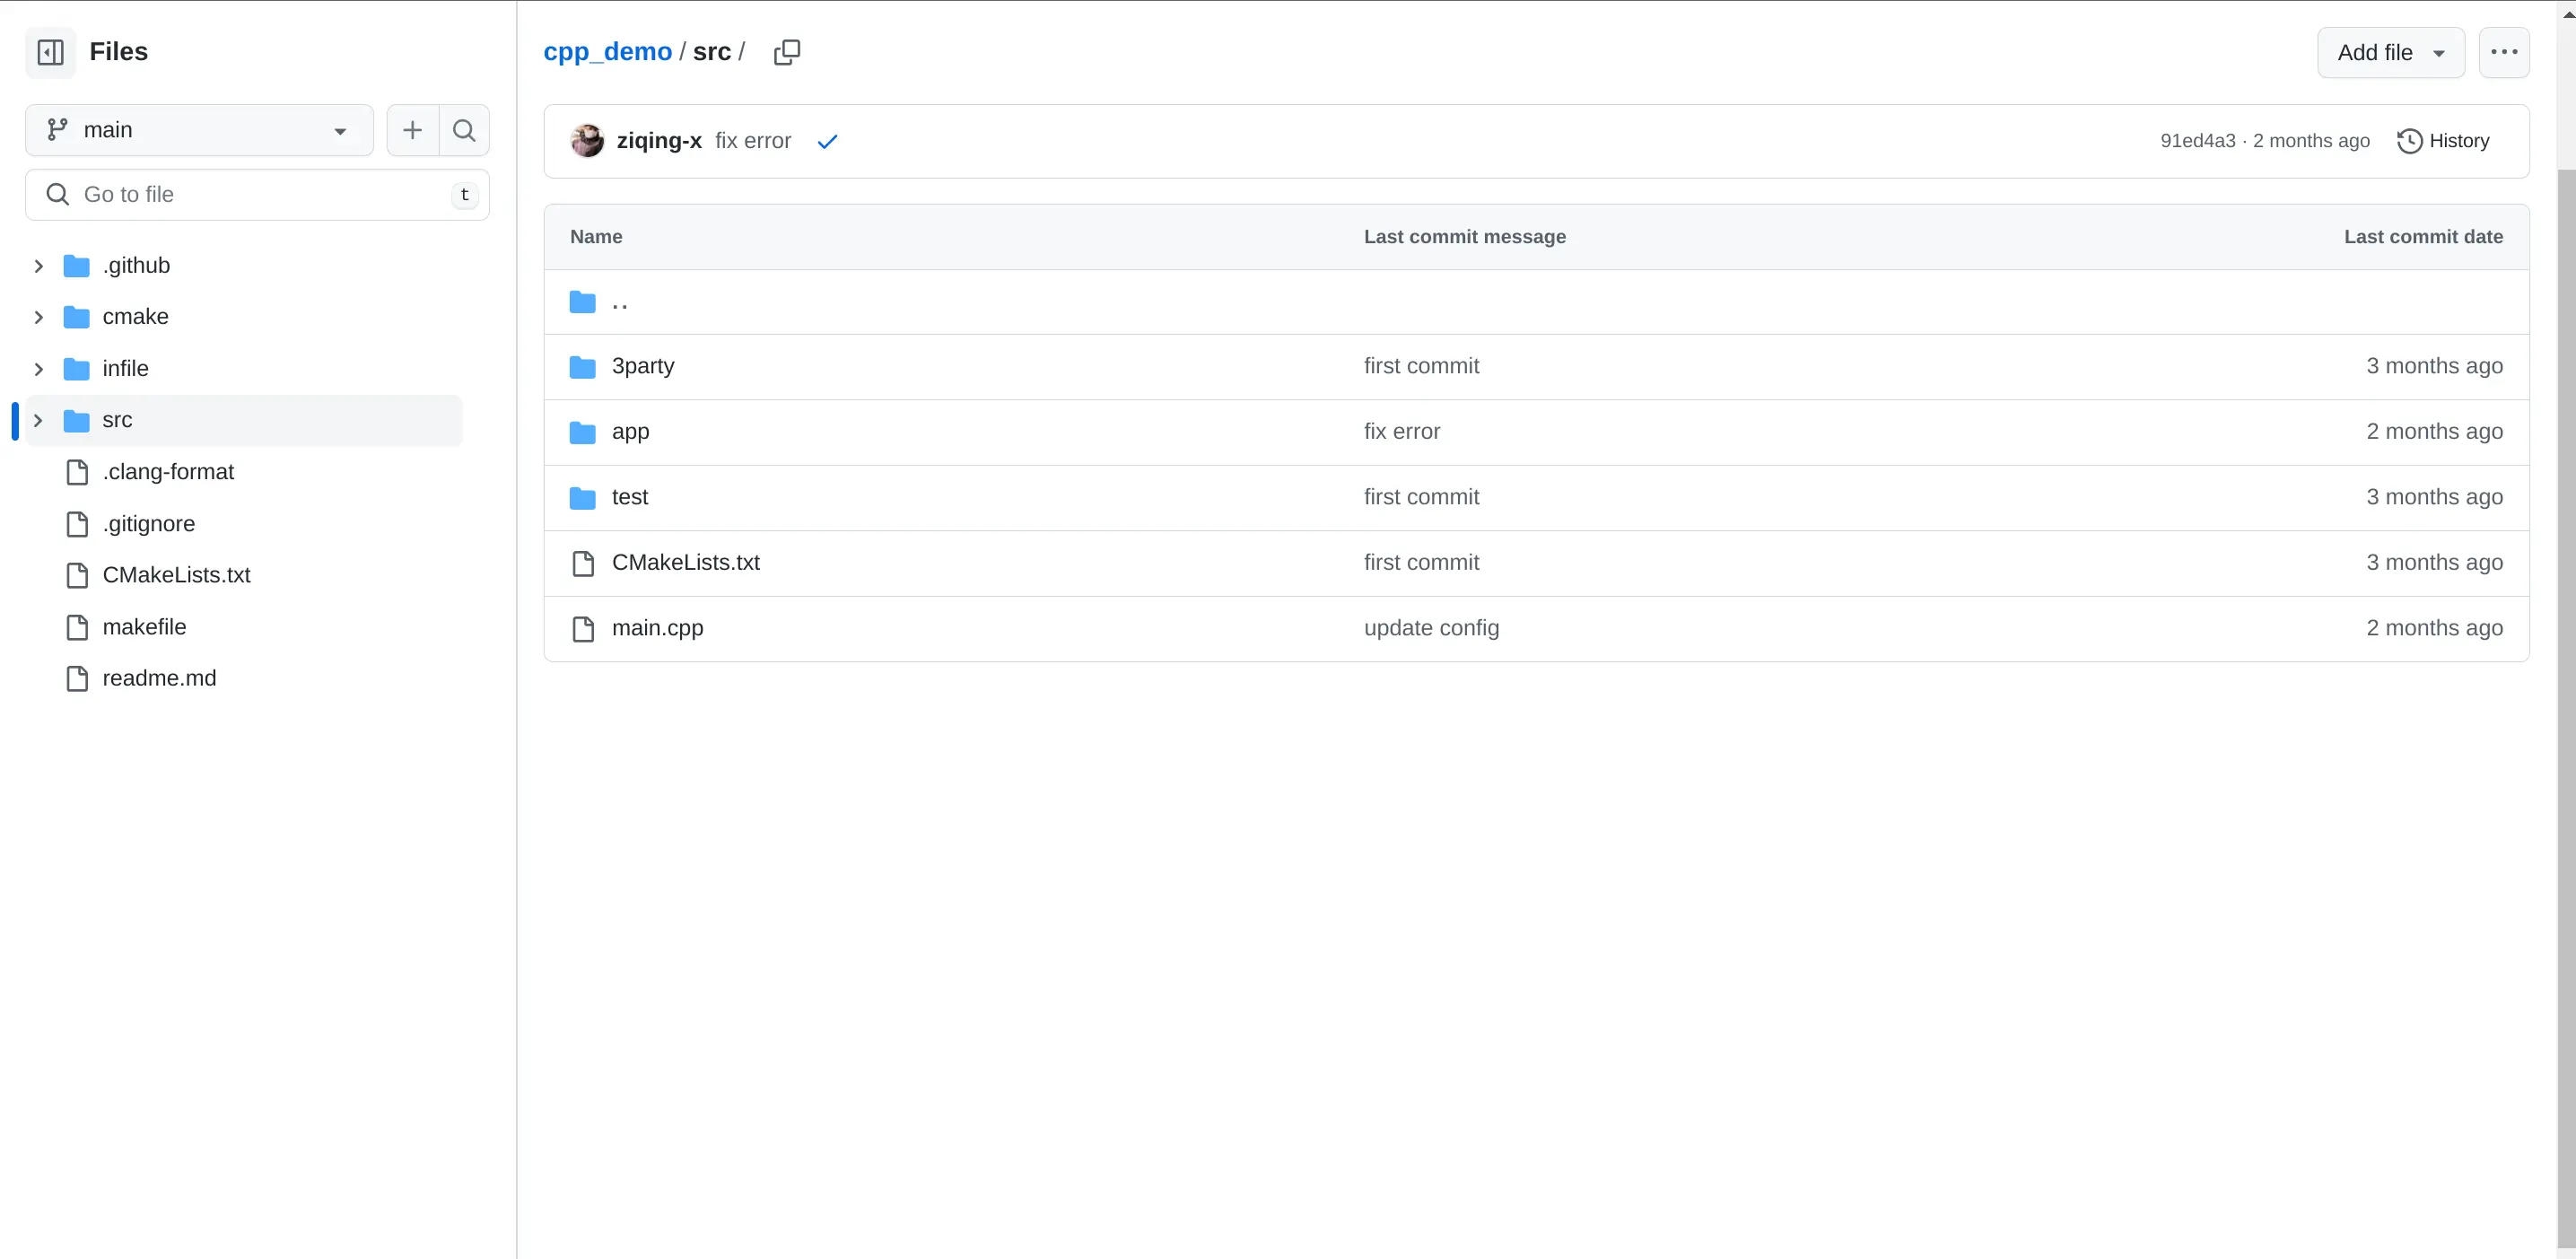Open ziqing-x author profile link

pos(659,141)
